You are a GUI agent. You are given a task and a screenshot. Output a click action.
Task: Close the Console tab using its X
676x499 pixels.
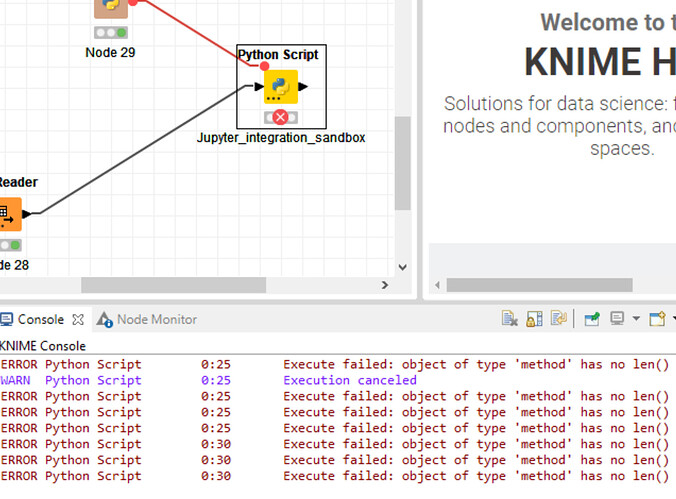point(78,320)
